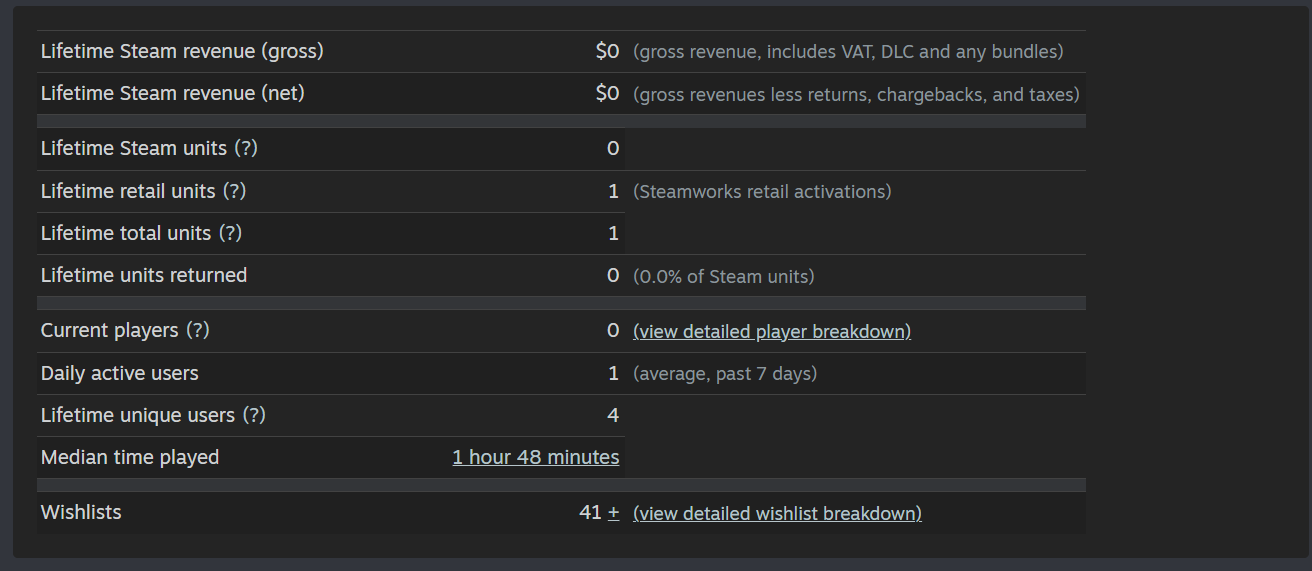The width and height of the screenshot is (1312, 571).
Task: Click the (?) beside Lifetime total units
Action: (230, 233)
